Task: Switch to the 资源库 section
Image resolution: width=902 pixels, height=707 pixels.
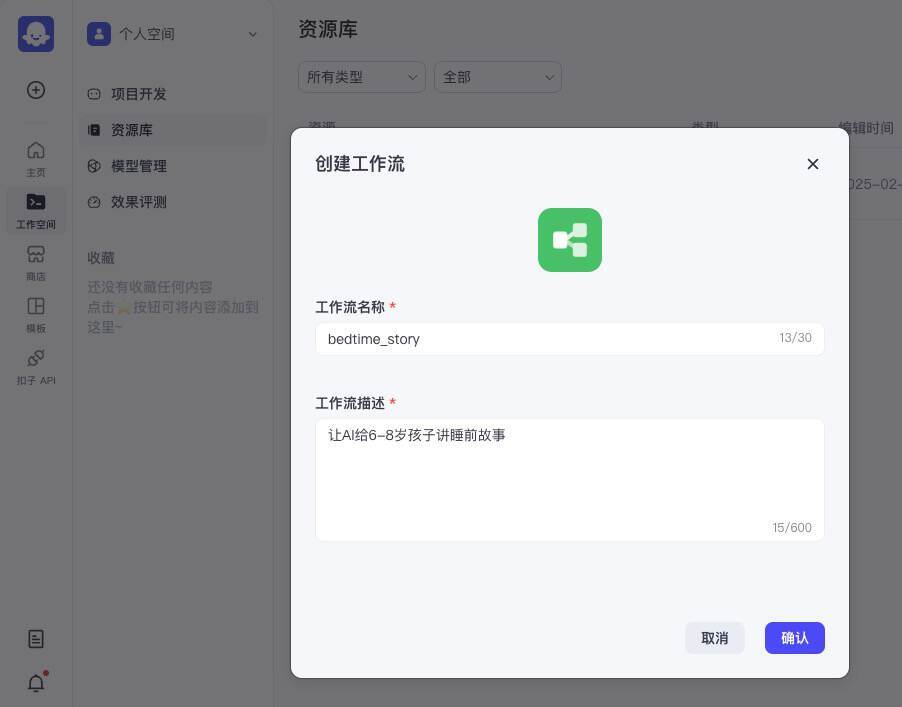Action: [132, 130]
